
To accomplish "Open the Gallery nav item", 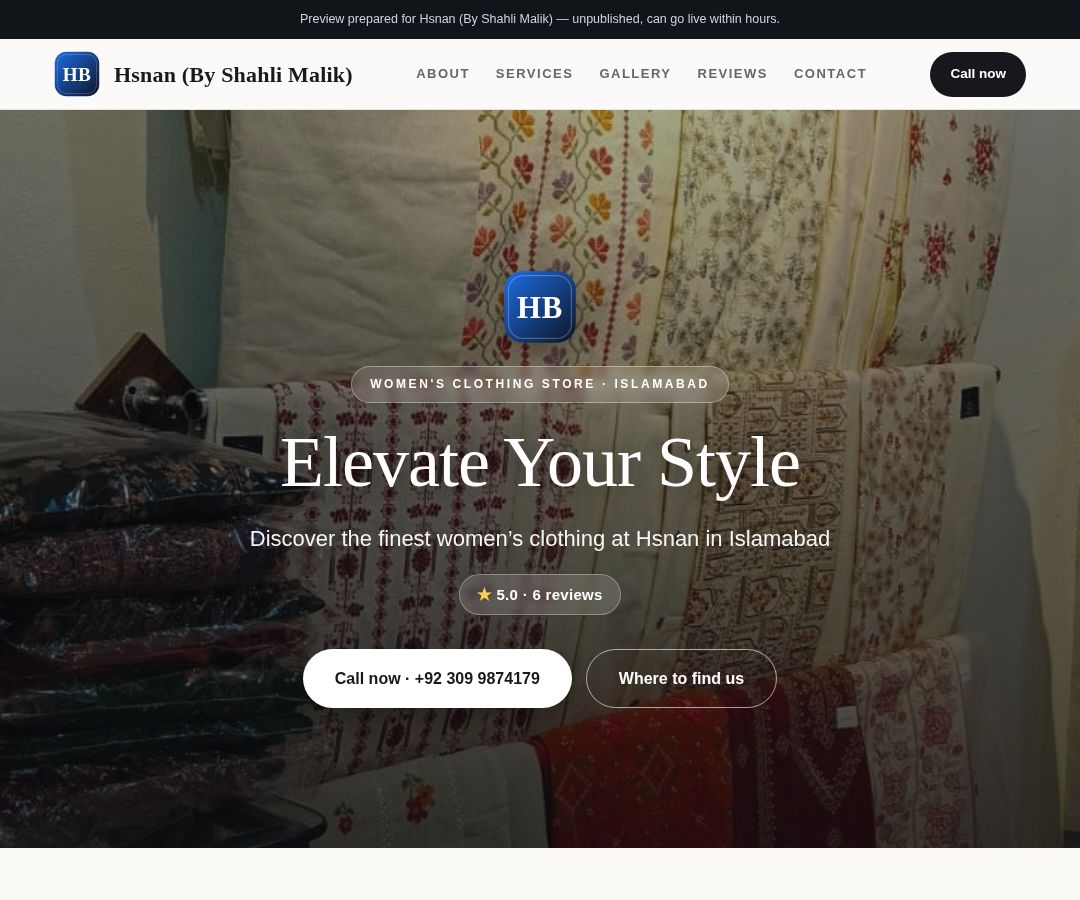I will click(x=634, y=74).
